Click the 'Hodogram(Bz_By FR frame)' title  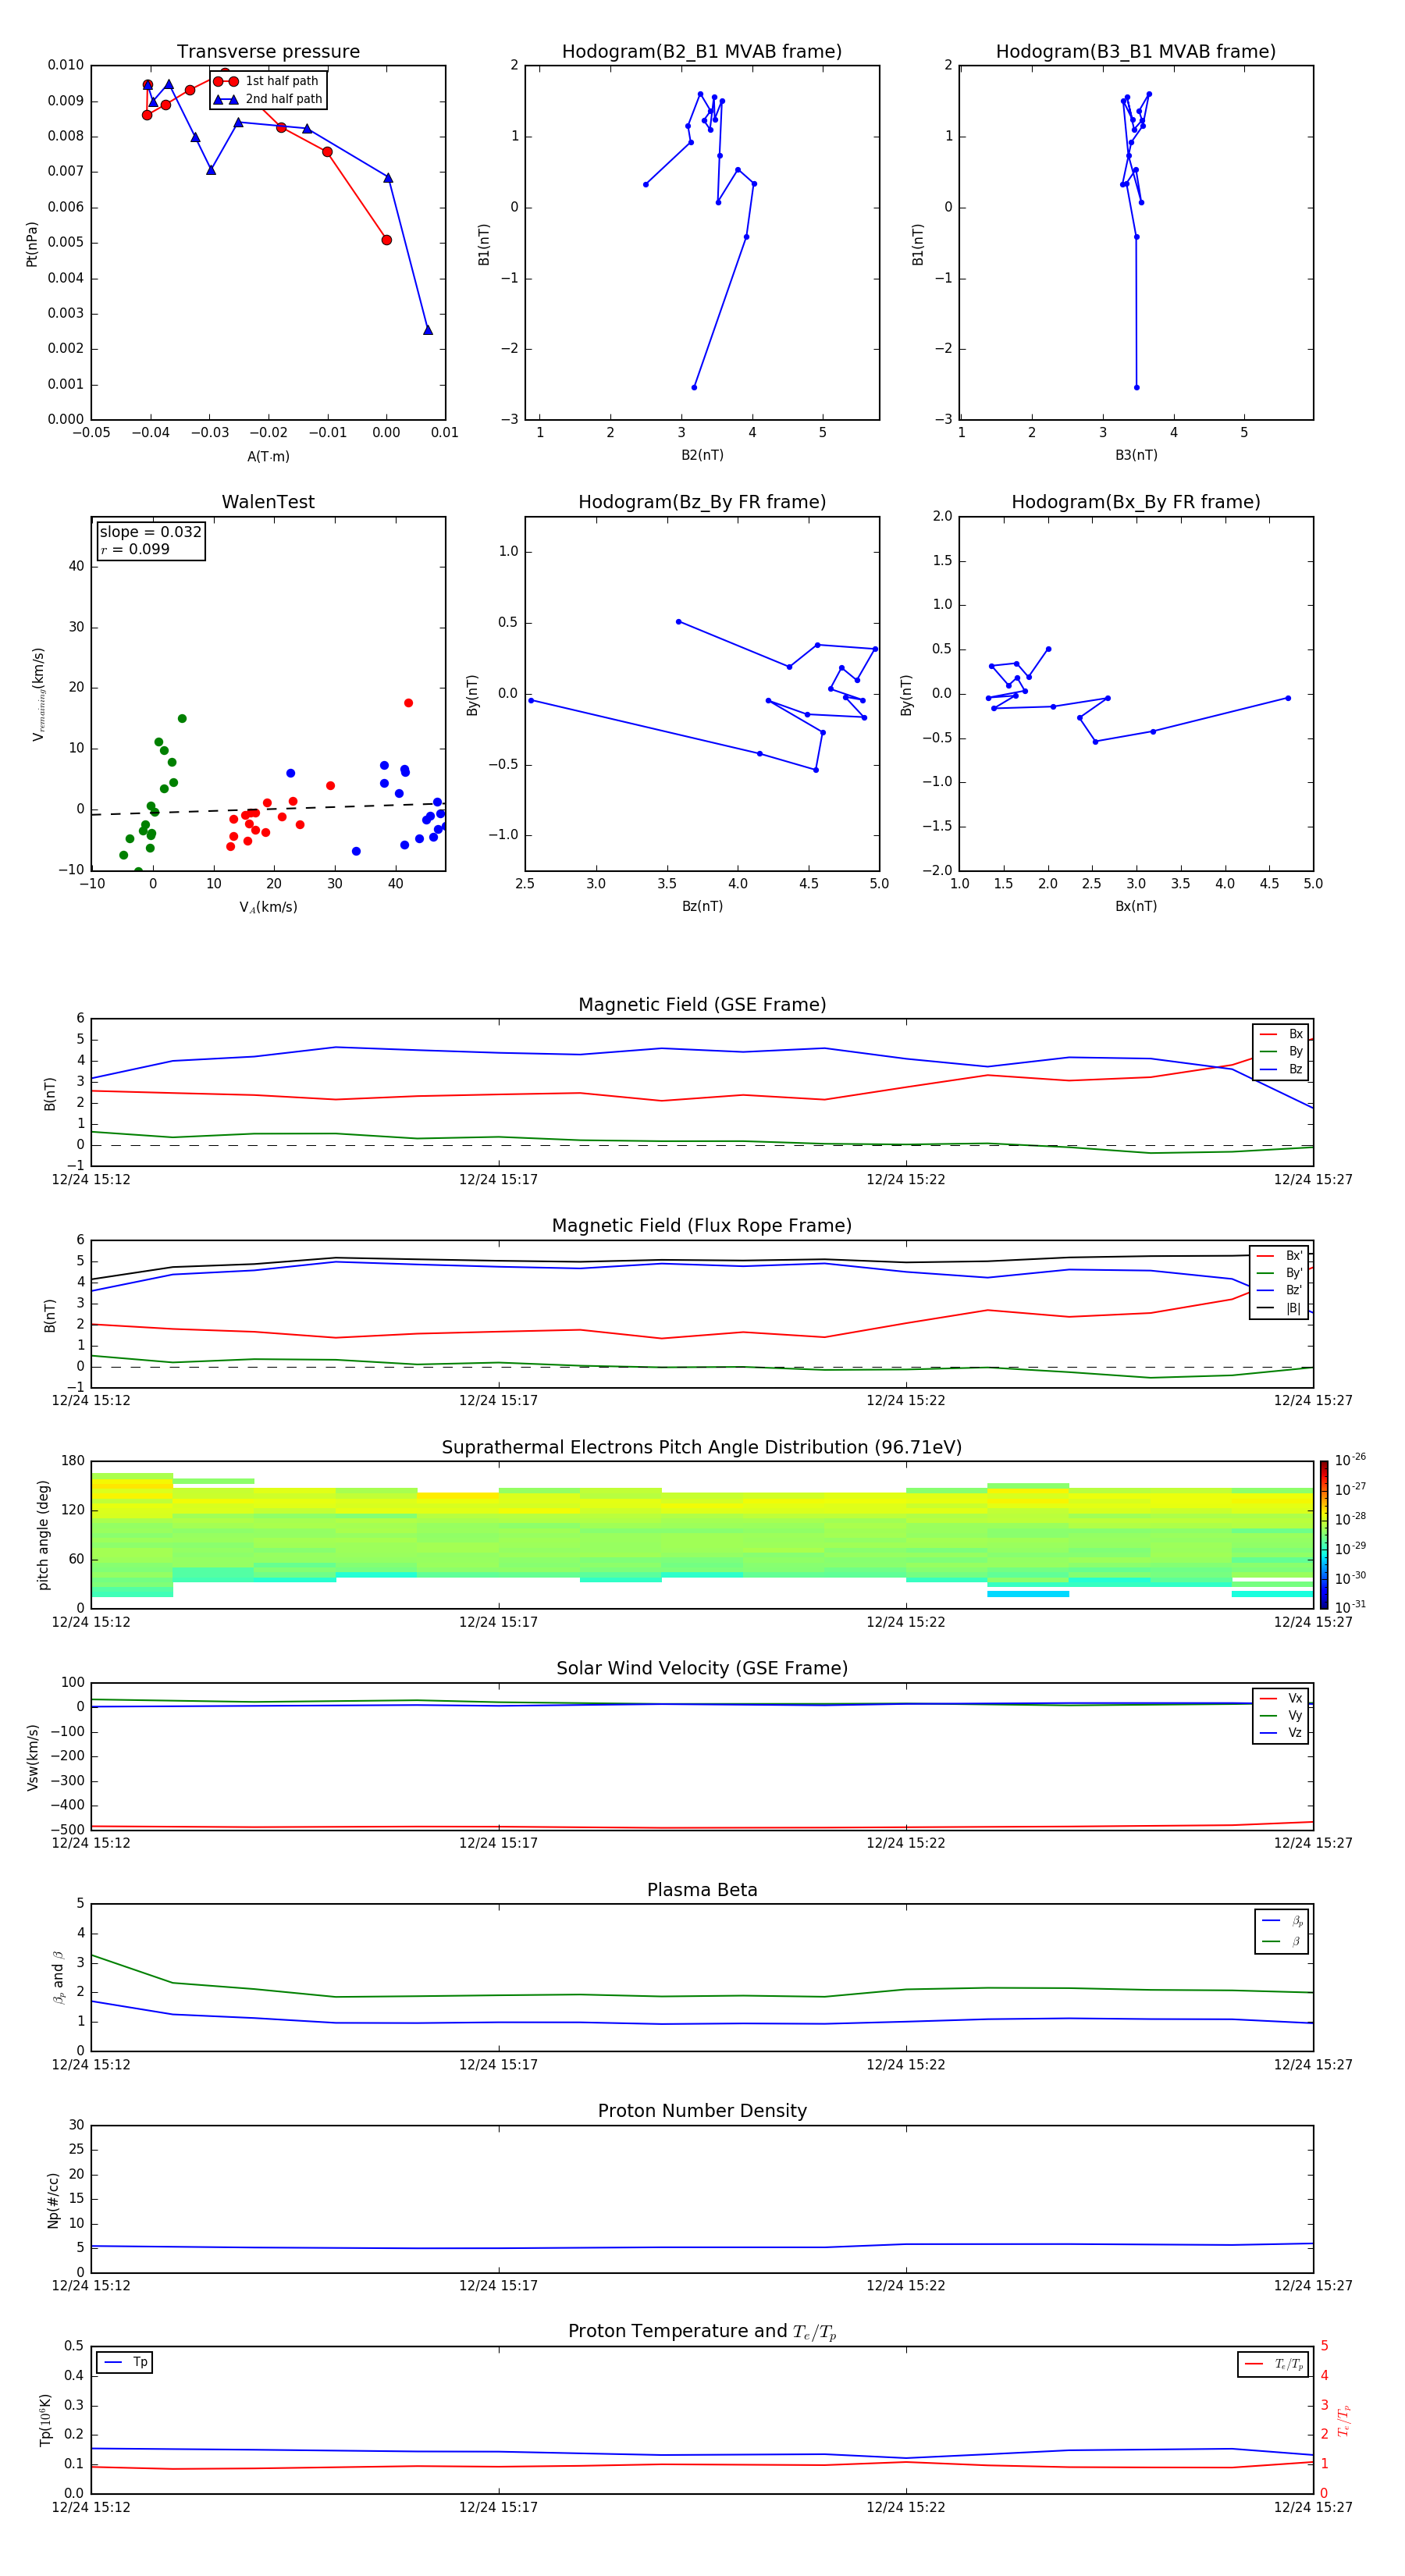click(x=702, y=502)
